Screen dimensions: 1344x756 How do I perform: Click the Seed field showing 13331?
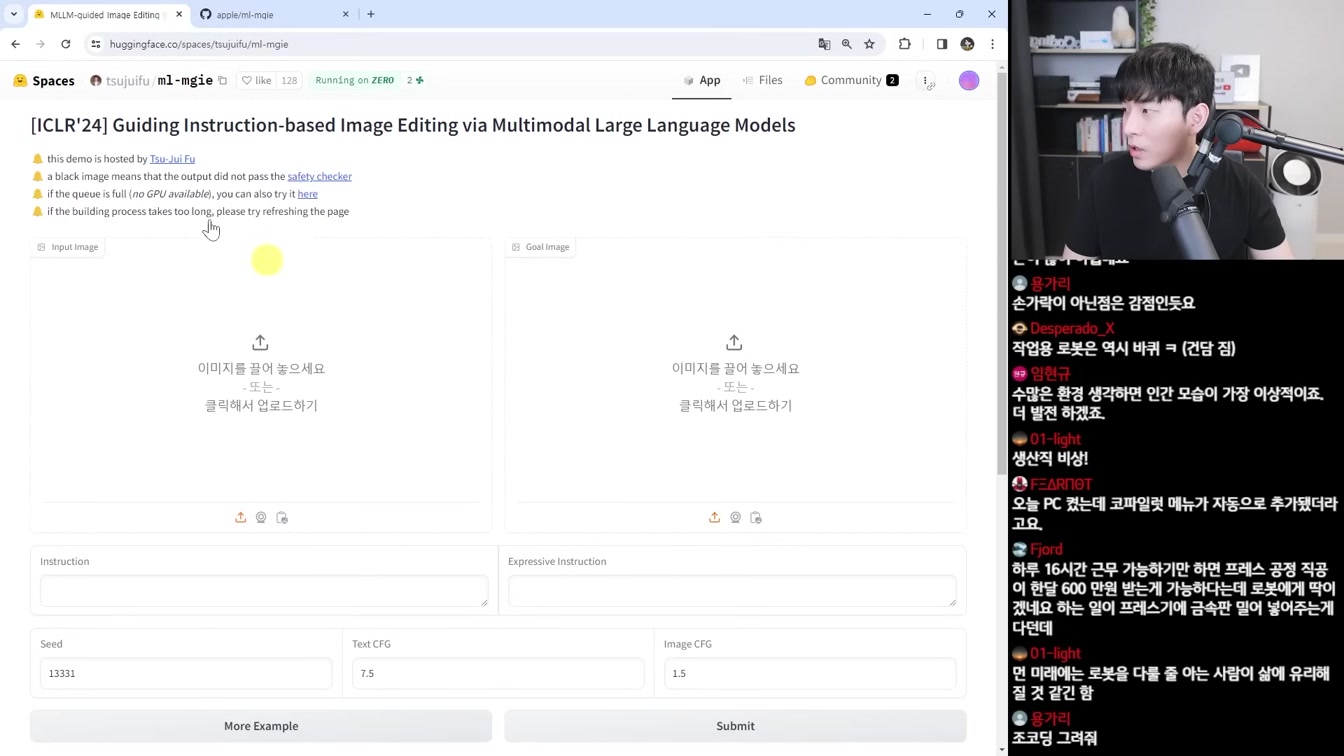[x=186, y=673]
